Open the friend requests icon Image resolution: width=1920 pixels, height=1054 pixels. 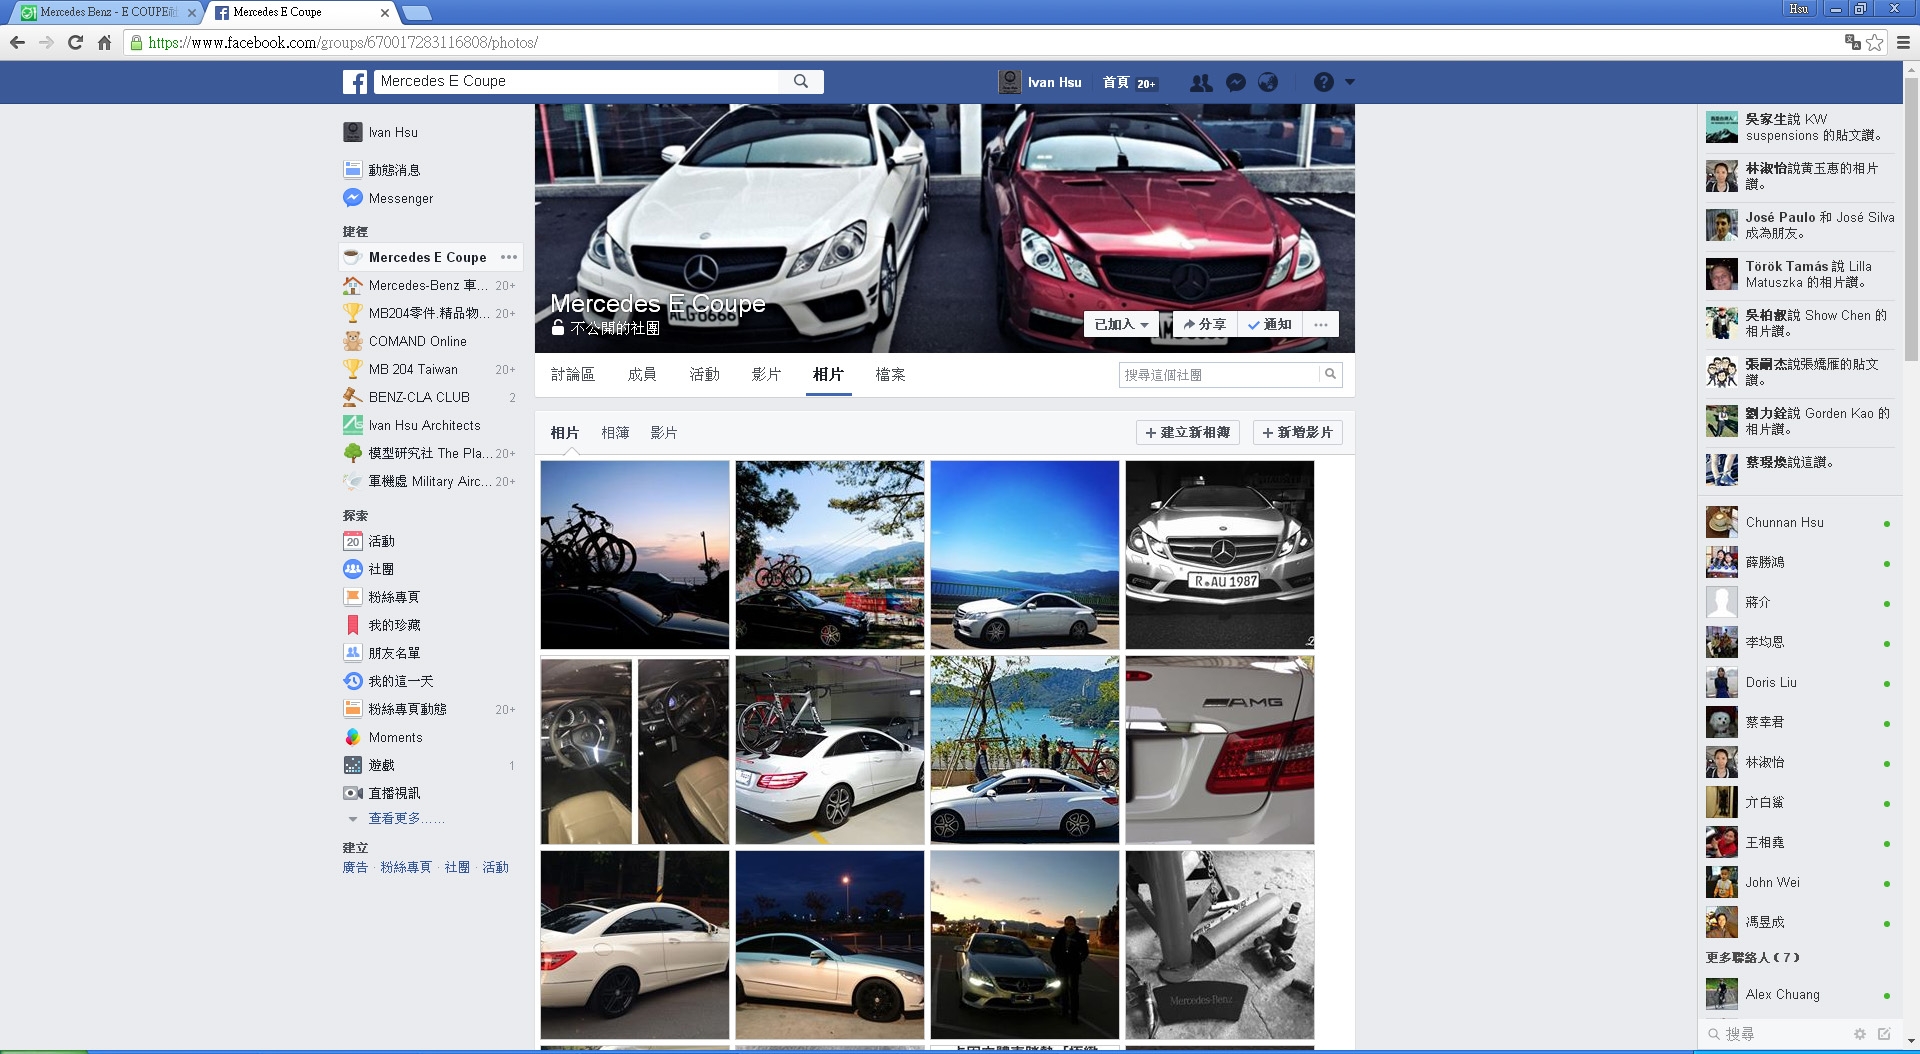coord(1201,83)
